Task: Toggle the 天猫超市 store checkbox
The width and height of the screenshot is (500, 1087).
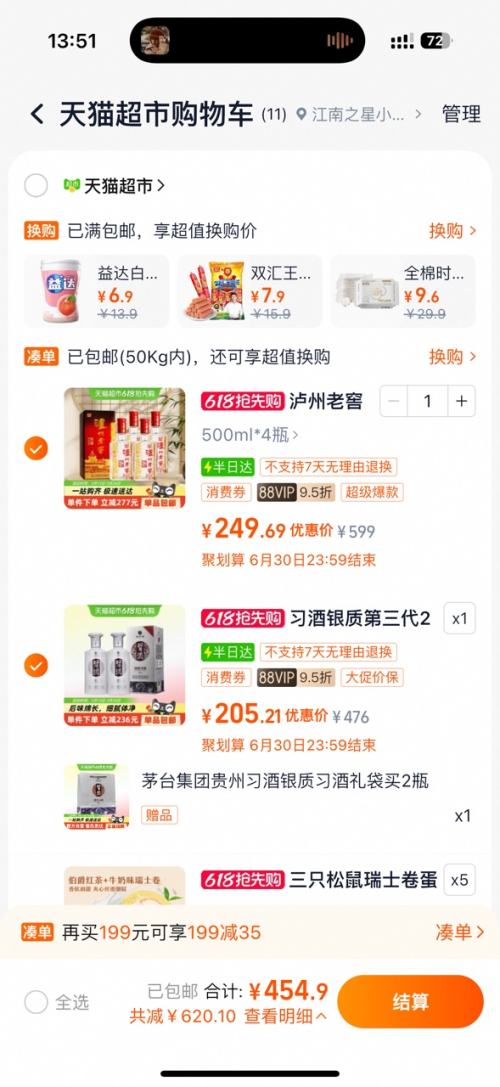Action: 36,186
